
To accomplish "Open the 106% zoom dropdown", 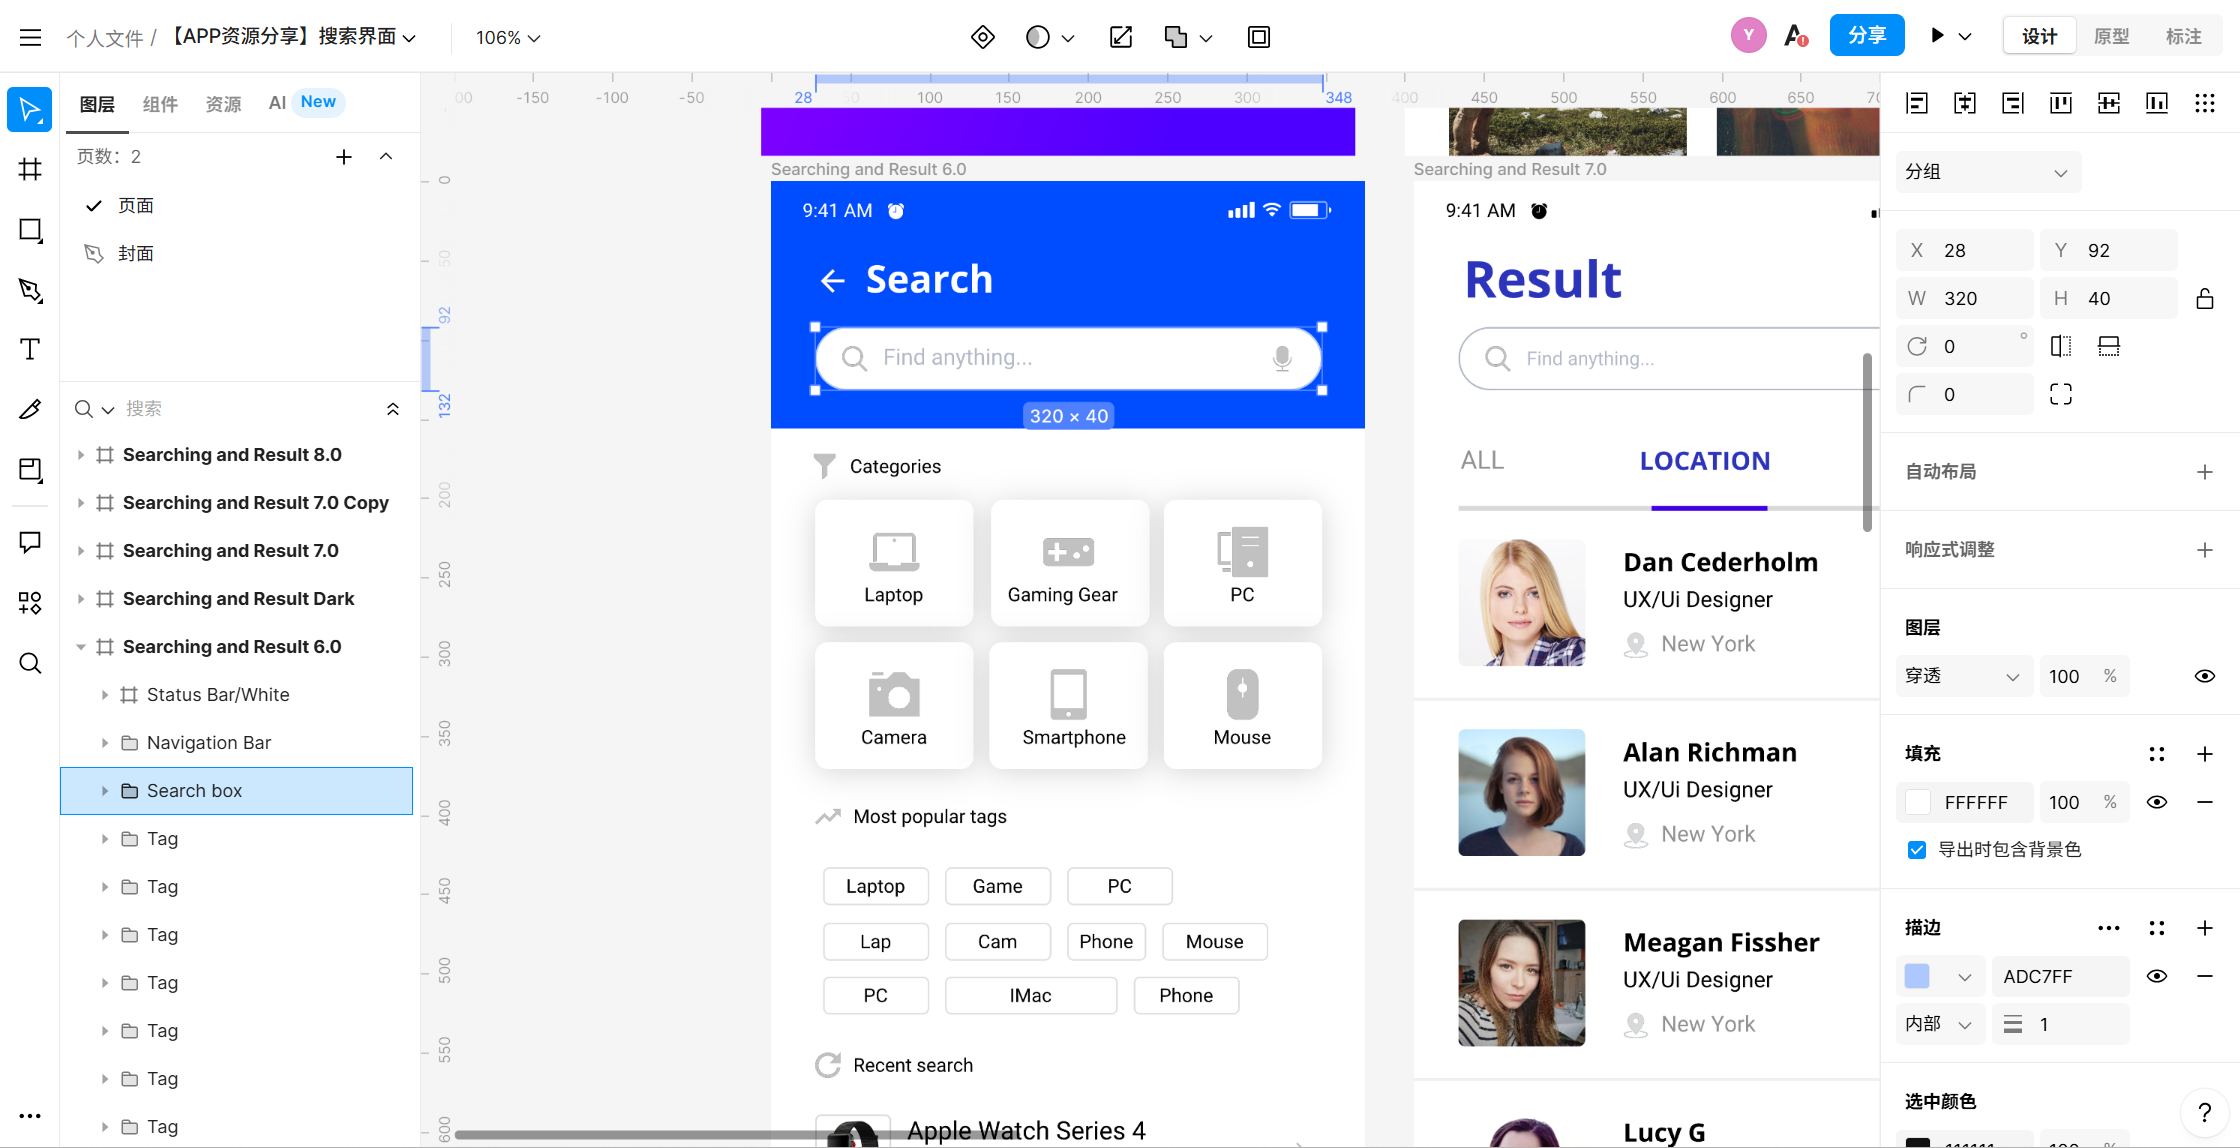I will tap(507, 37).
